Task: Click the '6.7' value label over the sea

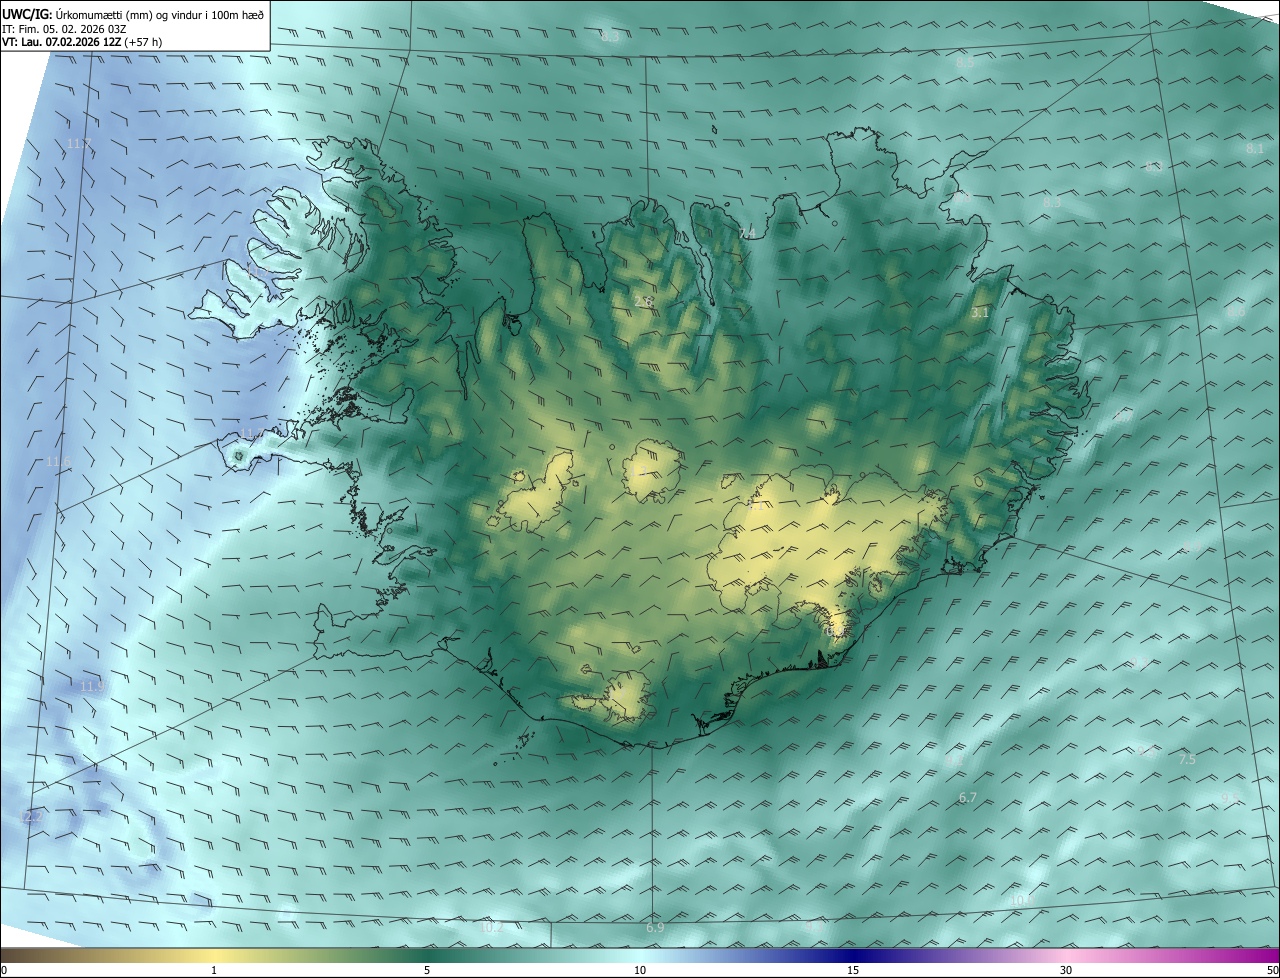Action: [967, 798]
